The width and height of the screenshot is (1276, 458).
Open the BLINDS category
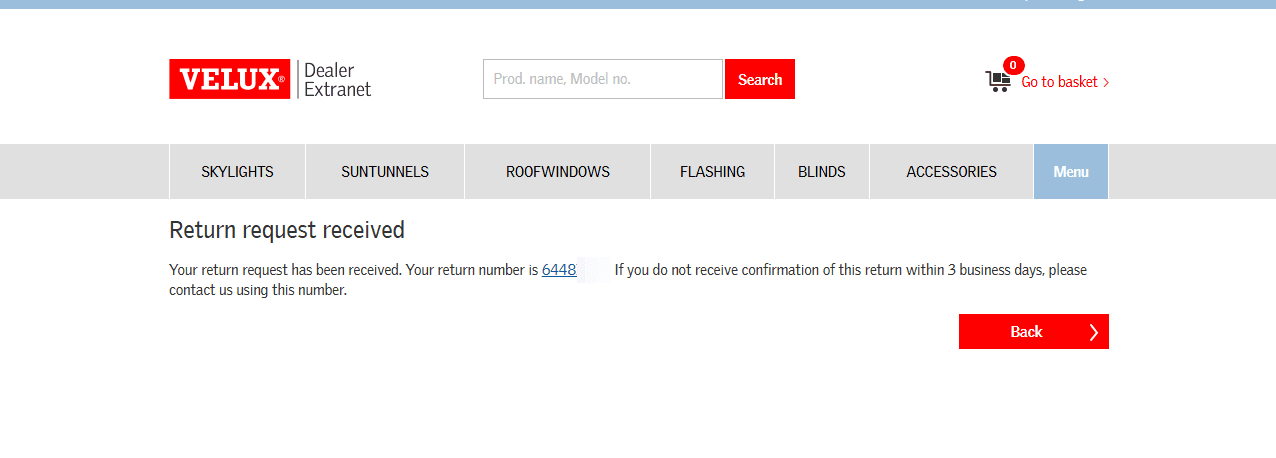tap(822, 172)
